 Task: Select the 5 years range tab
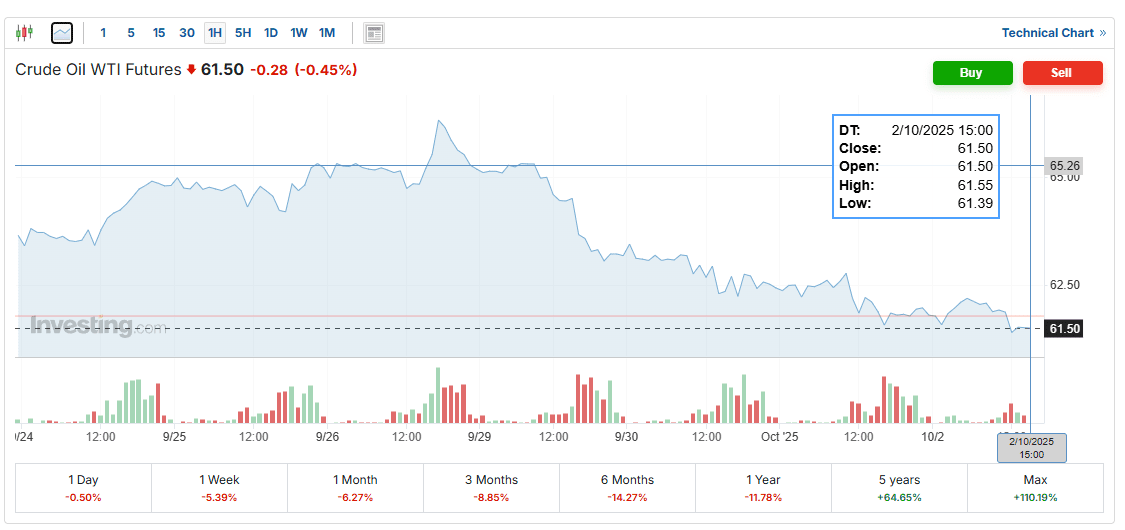pyautogui.click(x=899, y=487)
